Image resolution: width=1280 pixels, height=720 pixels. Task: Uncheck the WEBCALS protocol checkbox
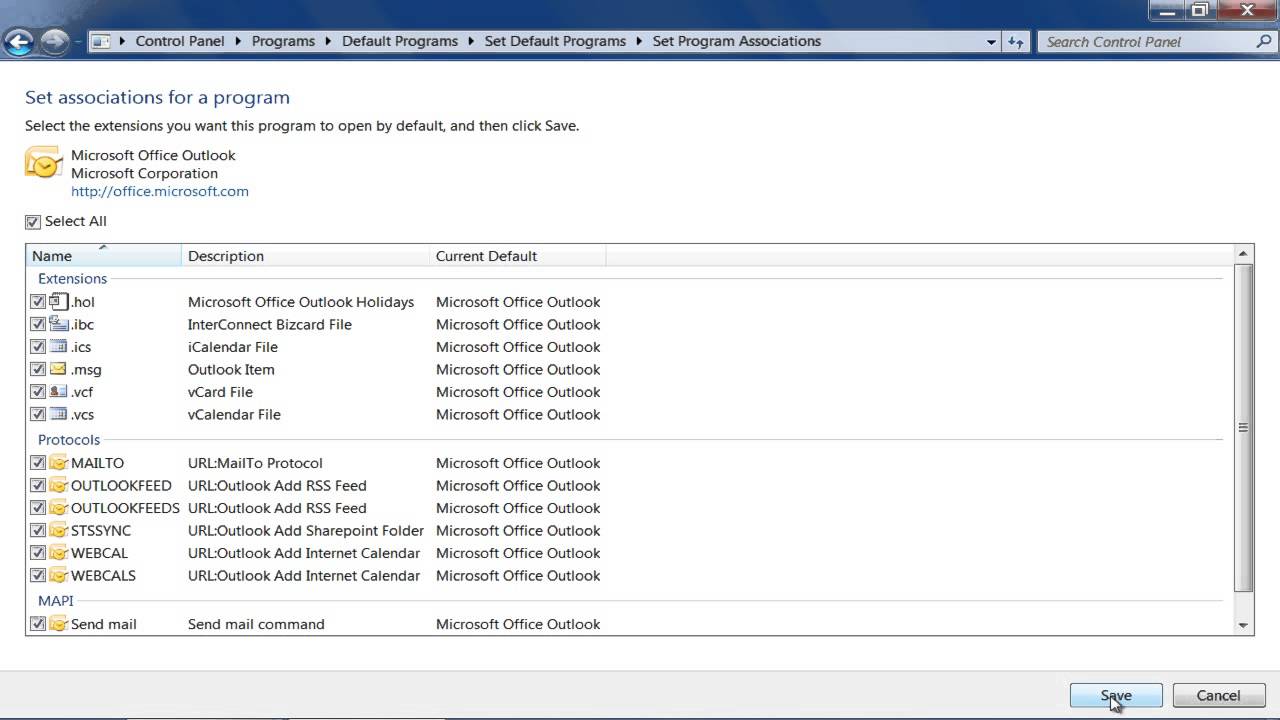[x=37, y=576]
